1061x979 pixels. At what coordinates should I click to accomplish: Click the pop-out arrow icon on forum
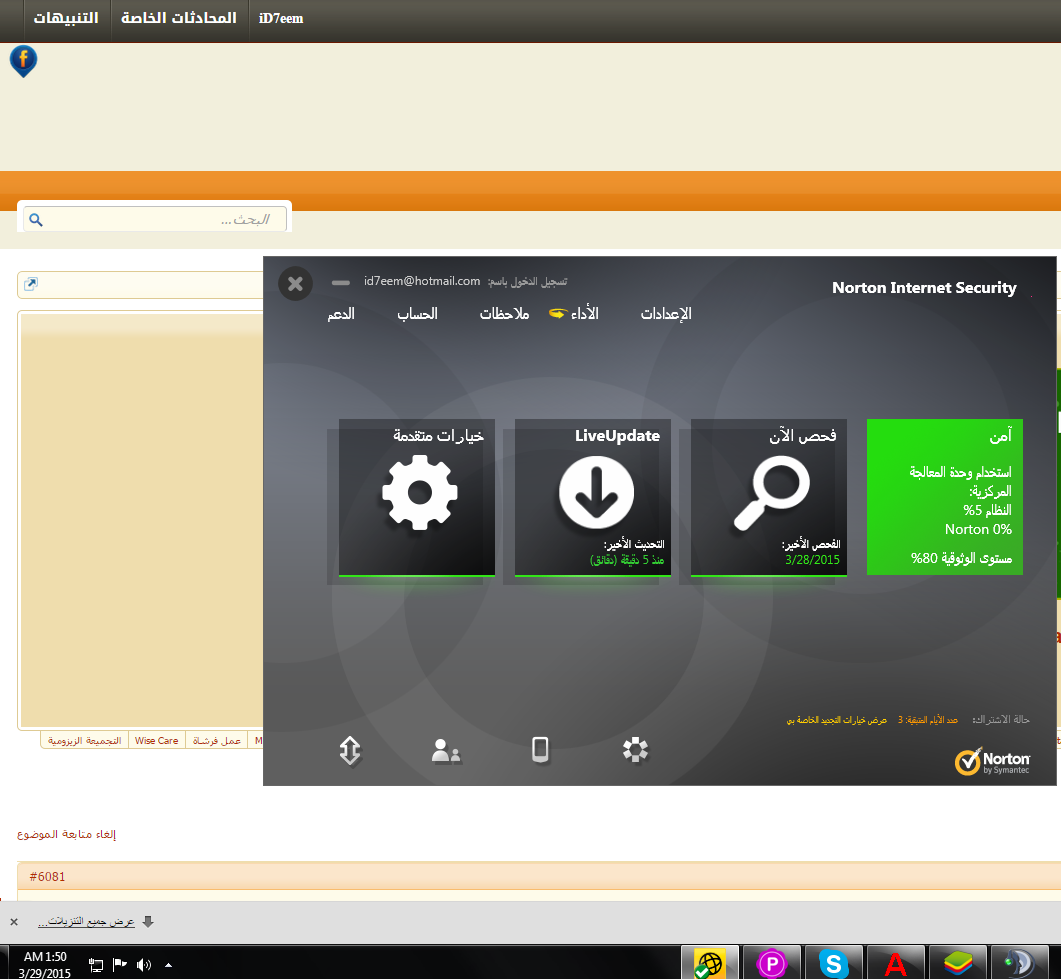click(x=30, y=284)
